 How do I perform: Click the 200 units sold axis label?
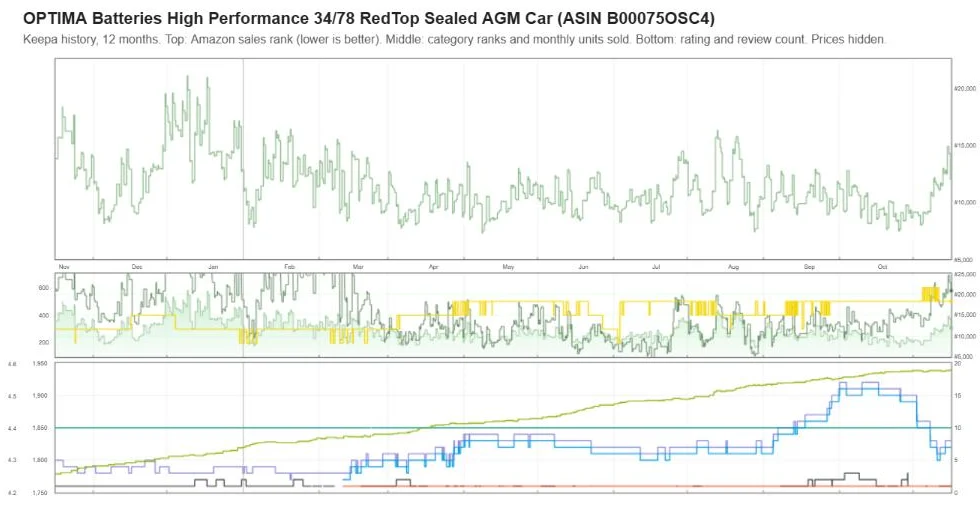pyautogui.click(x=43, y=343)
